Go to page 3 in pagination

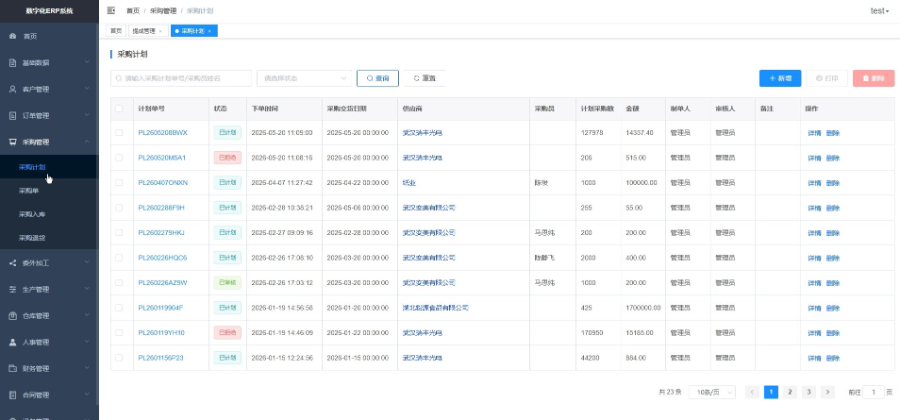tap(808, 392)
